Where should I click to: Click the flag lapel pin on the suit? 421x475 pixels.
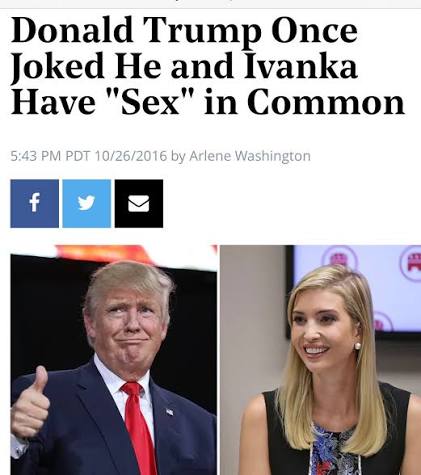tap(170, 412)
